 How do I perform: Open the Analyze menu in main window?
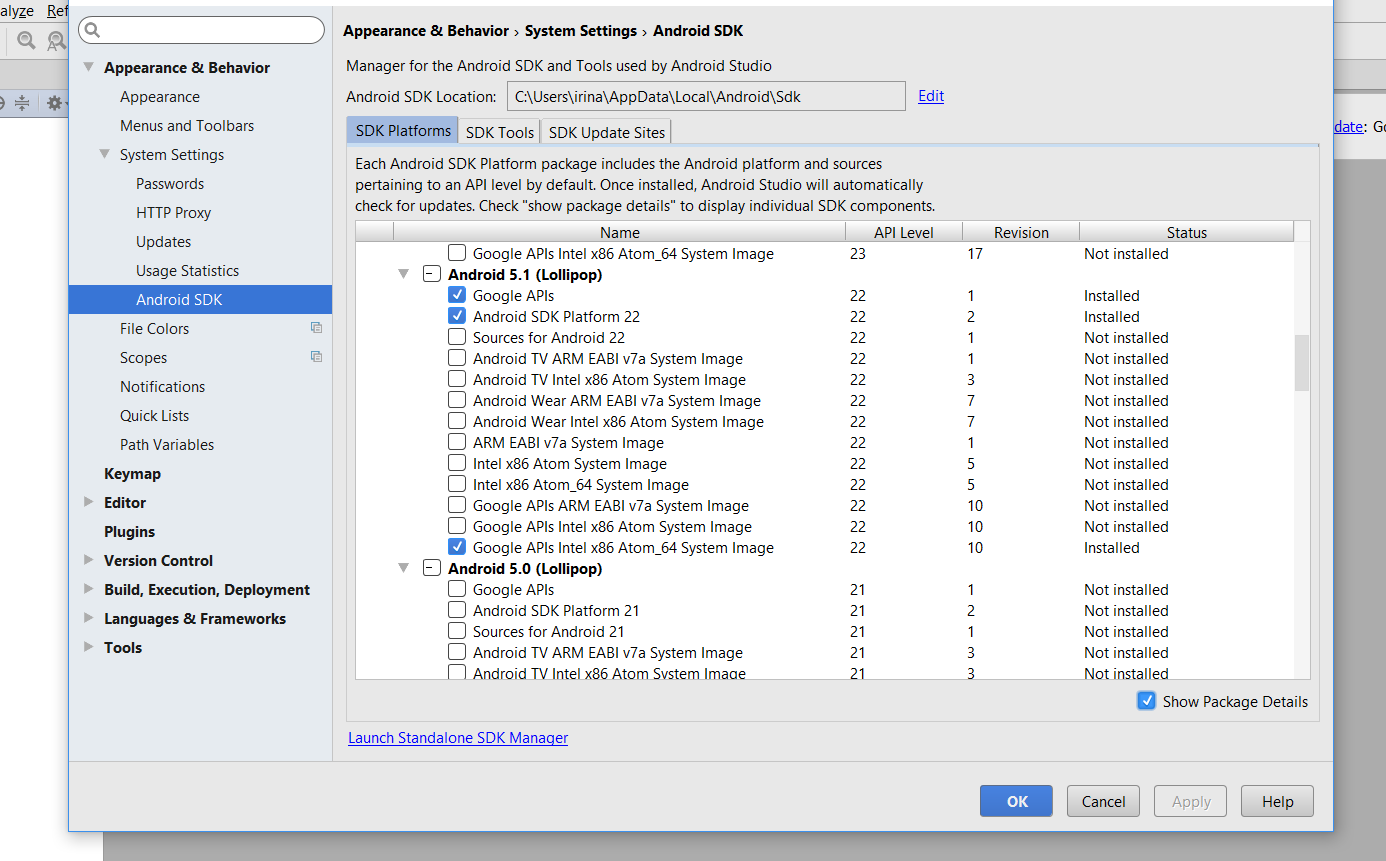click(x=16, y=11)
